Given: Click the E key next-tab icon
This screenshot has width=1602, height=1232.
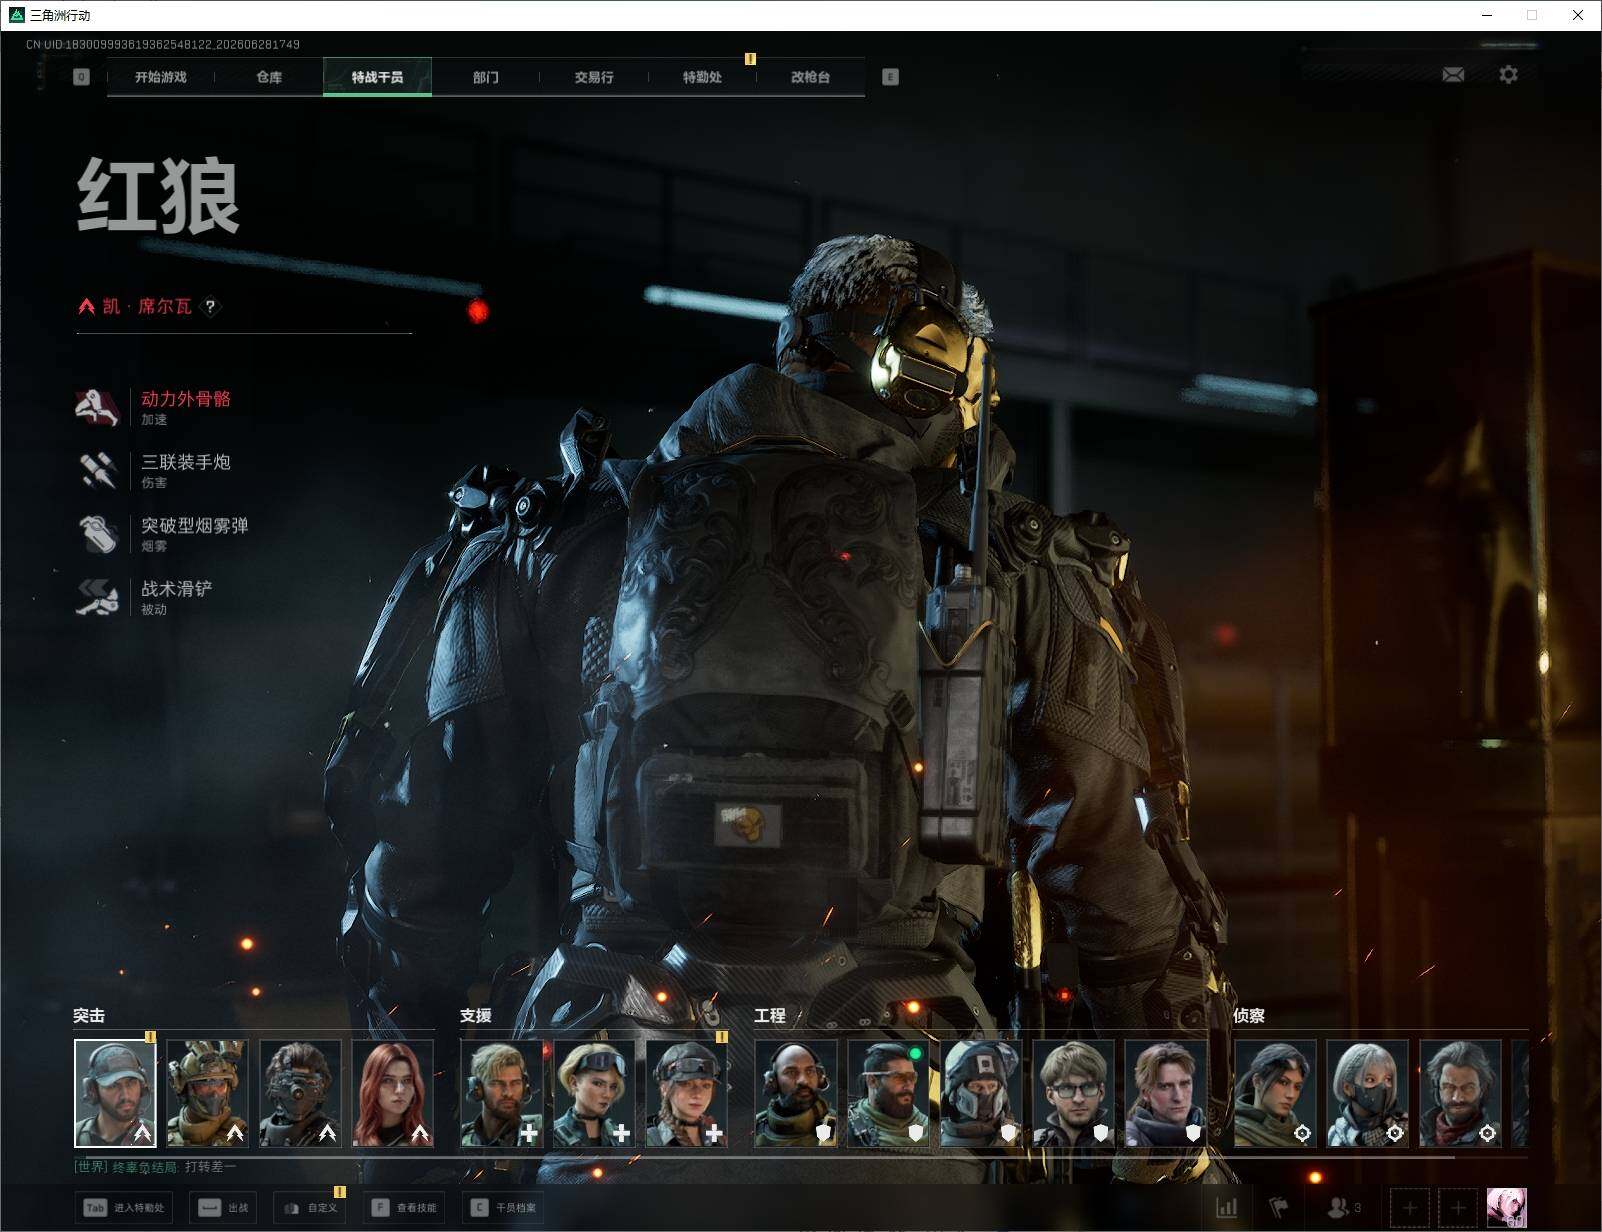Looking at the screenshot, I should [x=891, y=77].
